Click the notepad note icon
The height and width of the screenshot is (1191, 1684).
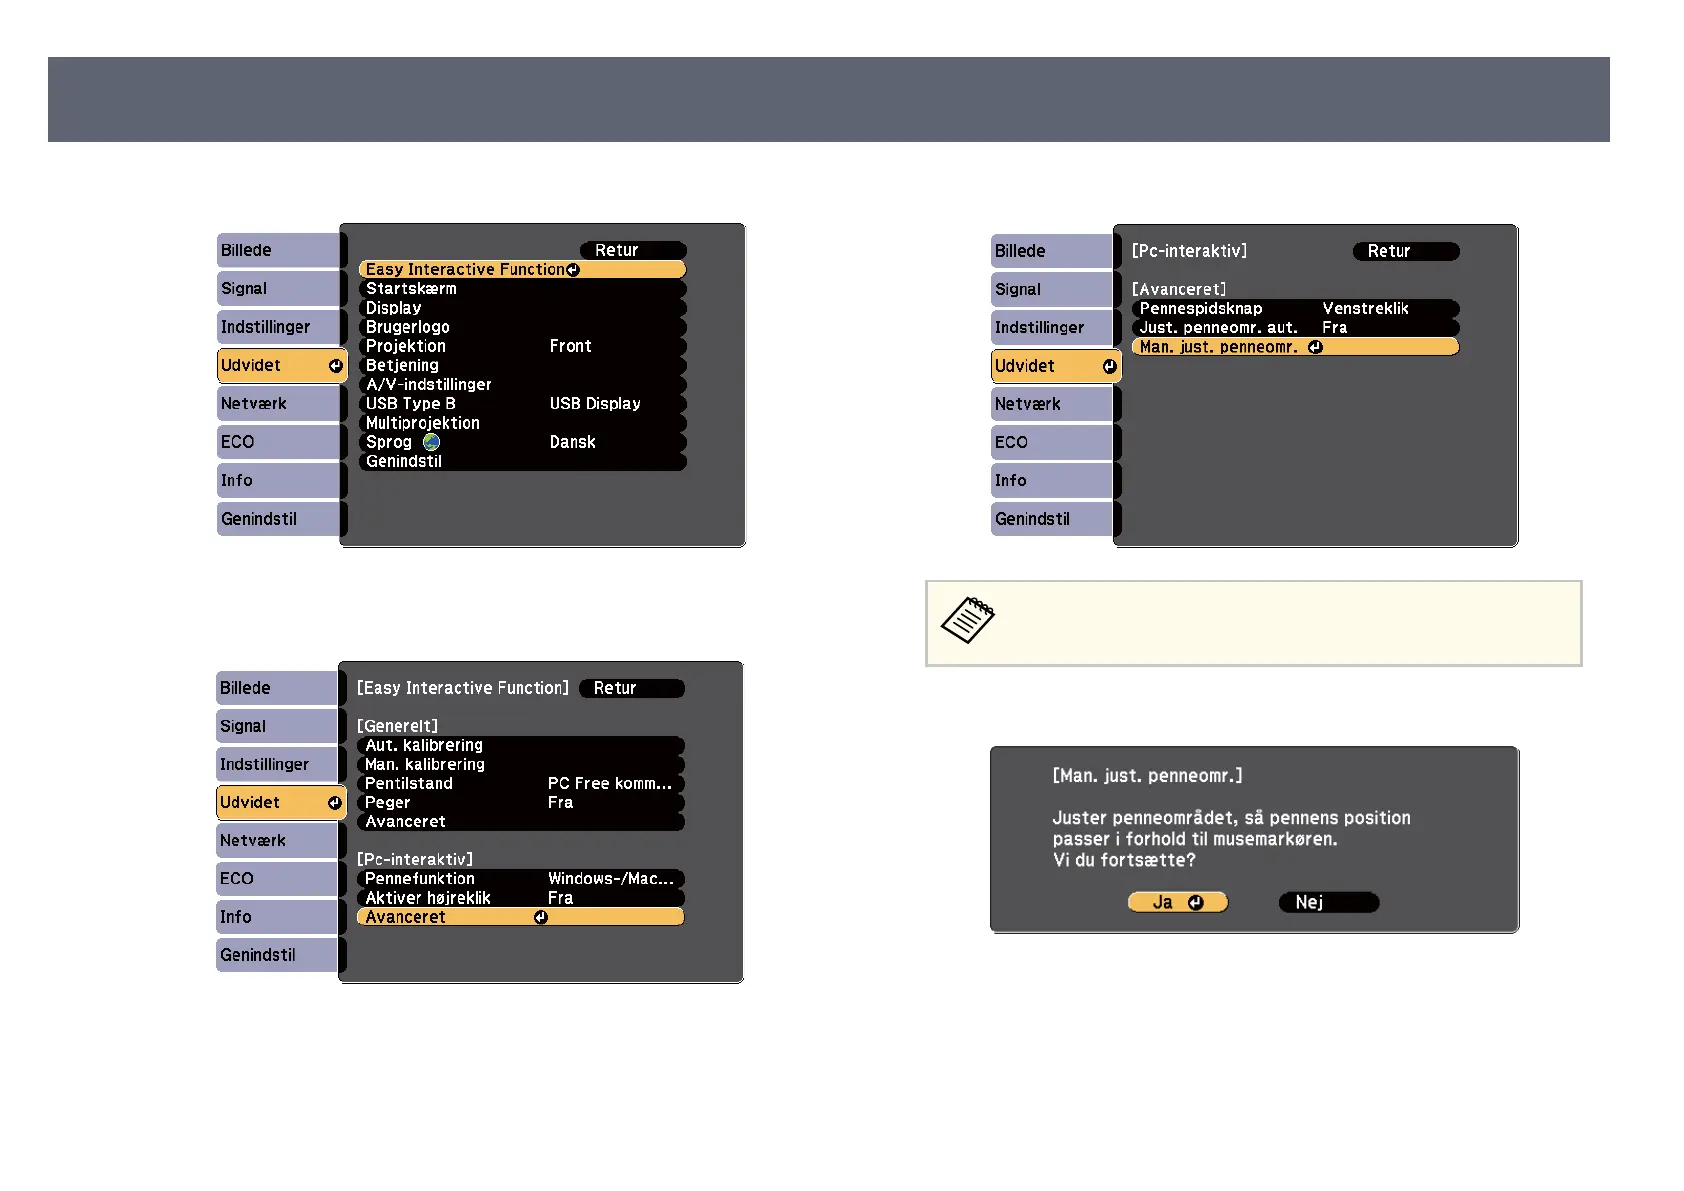(x=967, y=620)
